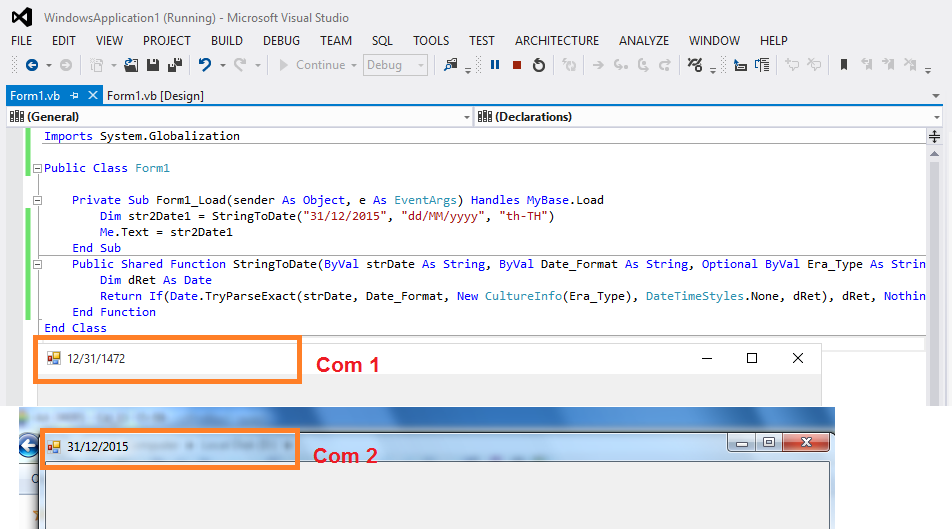Collapse the Public Class Form1 region

click(x=37, y=168)
